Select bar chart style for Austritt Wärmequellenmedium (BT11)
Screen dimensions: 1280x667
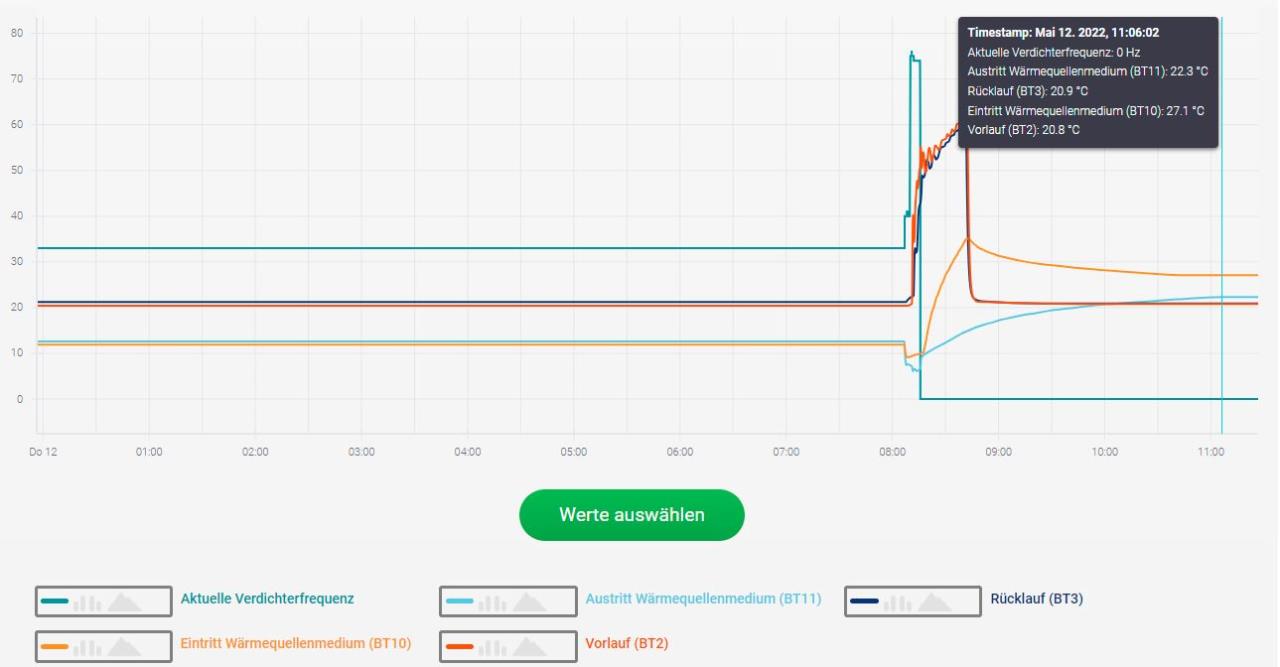492,603
